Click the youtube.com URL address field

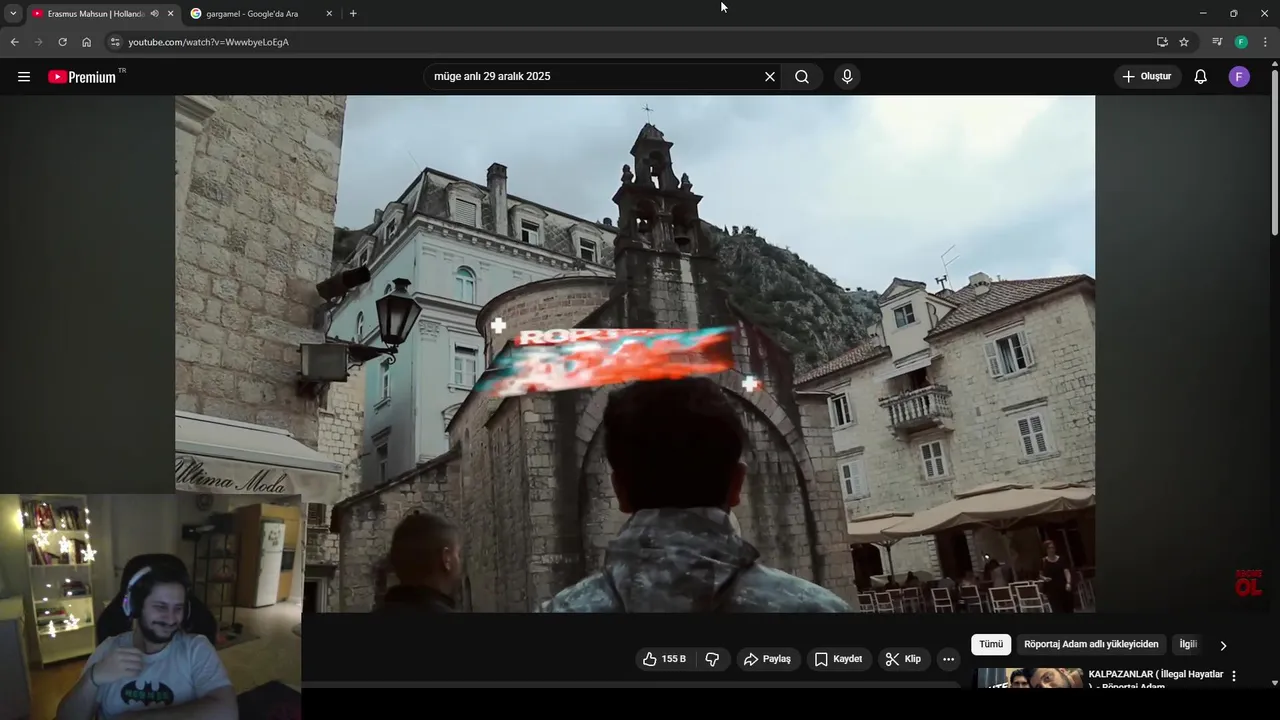(208, 42)
